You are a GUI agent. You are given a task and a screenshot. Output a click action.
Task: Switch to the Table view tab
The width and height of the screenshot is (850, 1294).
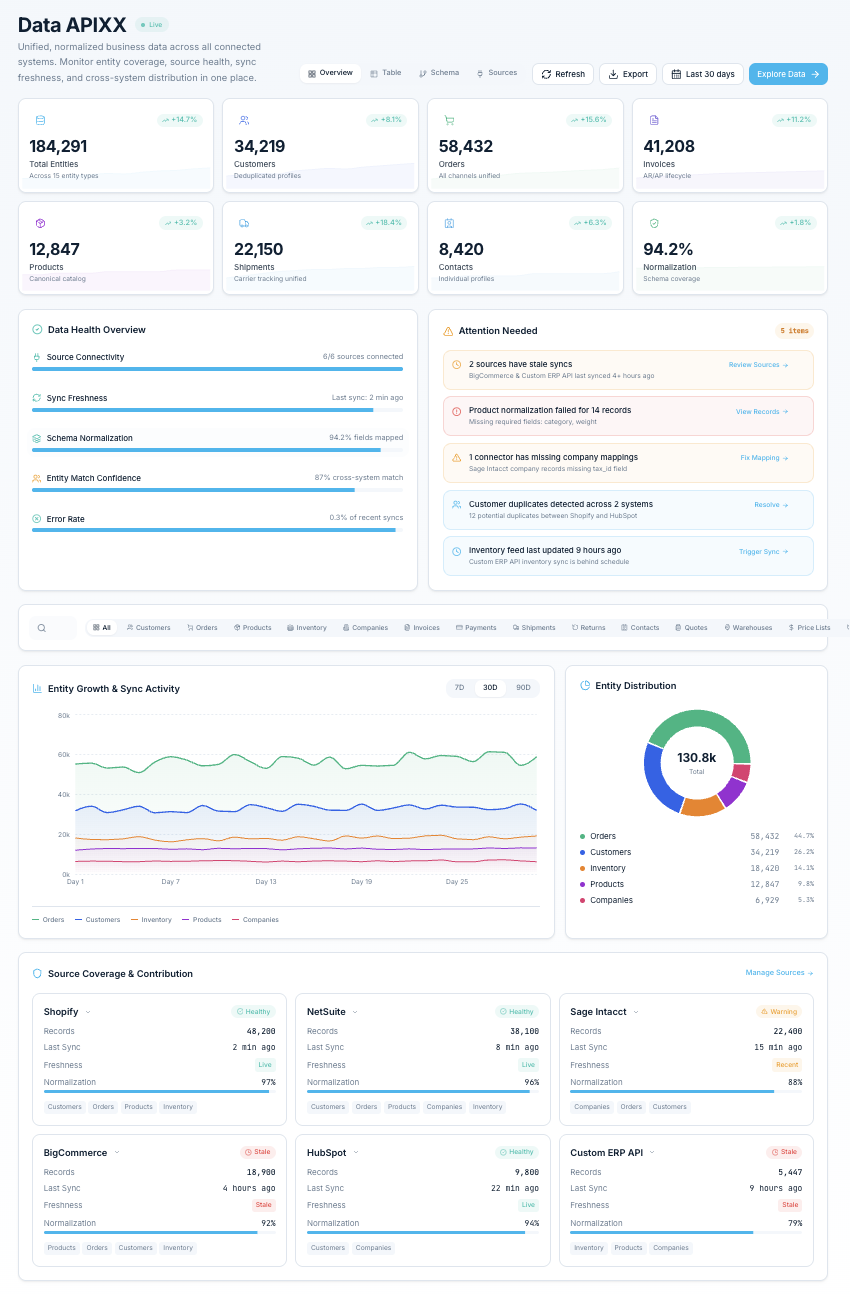(x=387, y=73)
